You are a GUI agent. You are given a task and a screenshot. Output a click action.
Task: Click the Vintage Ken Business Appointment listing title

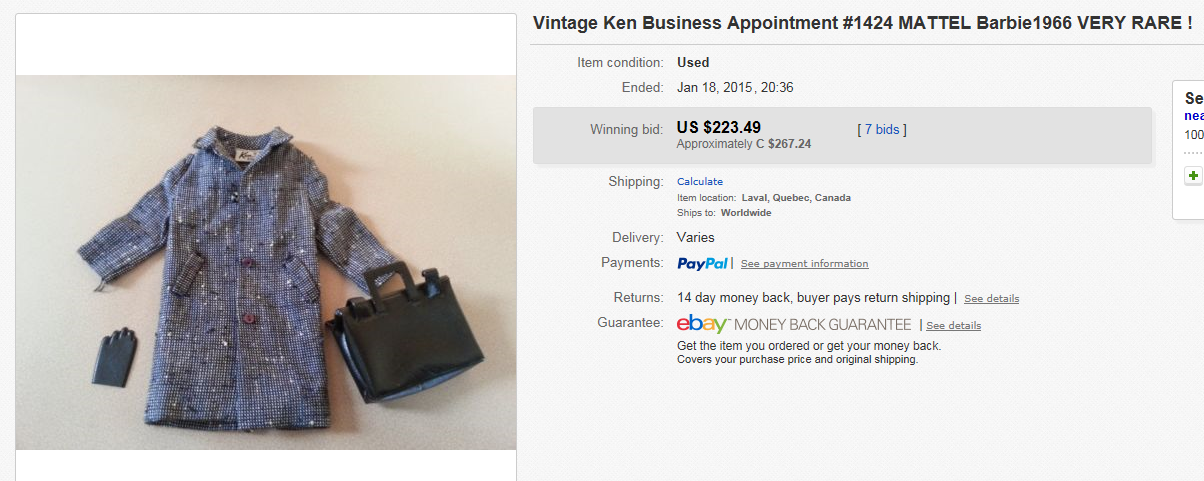862,23
